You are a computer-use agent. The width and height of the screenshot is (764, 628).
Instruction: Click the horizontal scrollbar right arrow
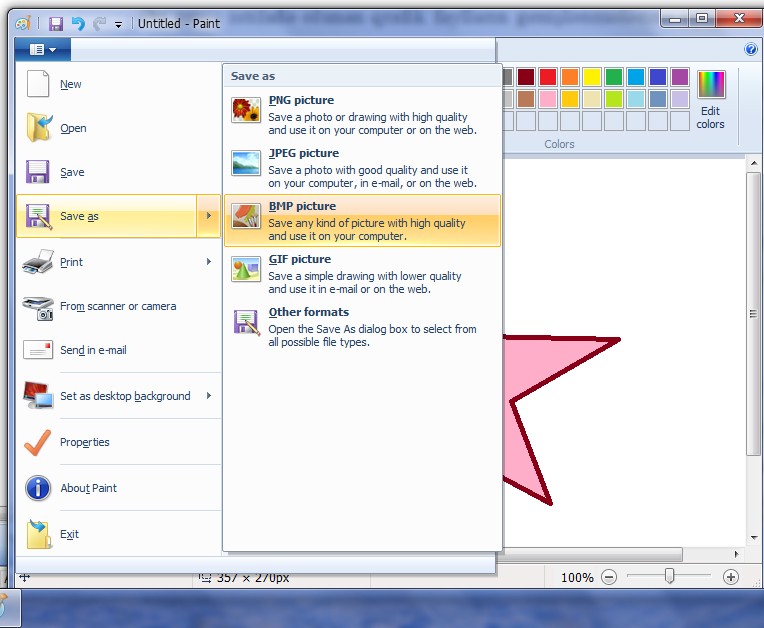736,554
